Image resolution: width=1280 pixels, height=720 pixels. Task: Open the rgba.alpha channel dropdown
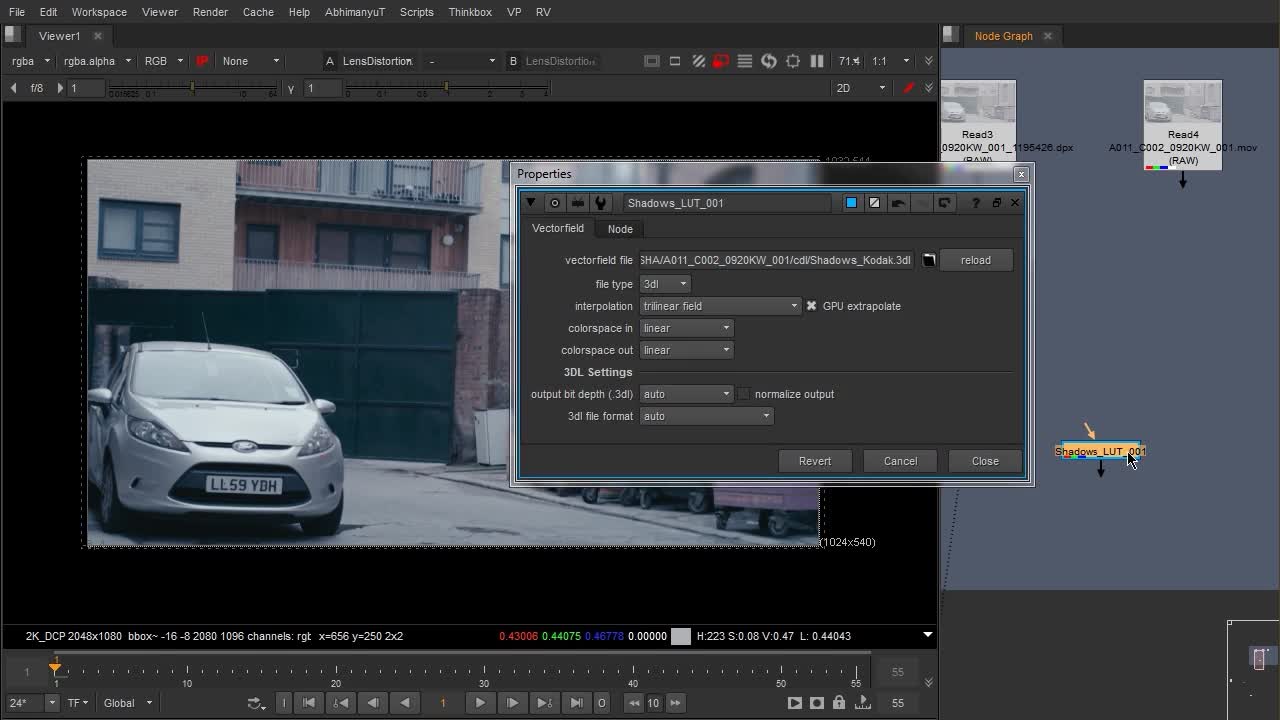(97, 61)
